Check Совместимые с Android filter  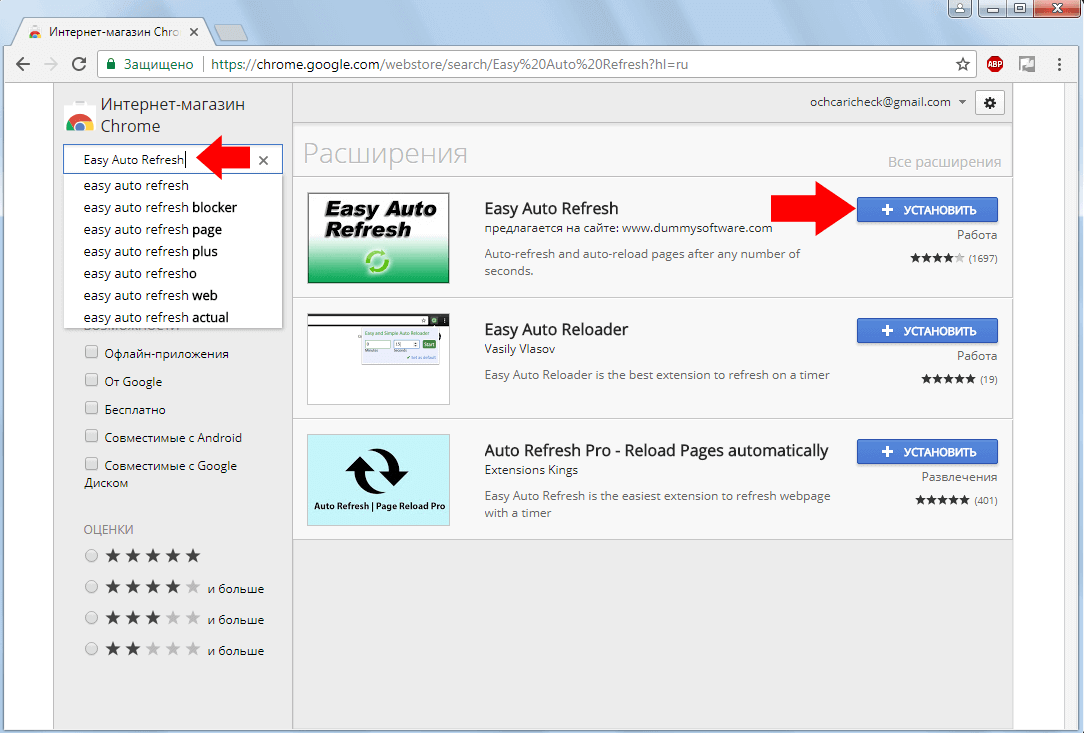coord(91,436)
